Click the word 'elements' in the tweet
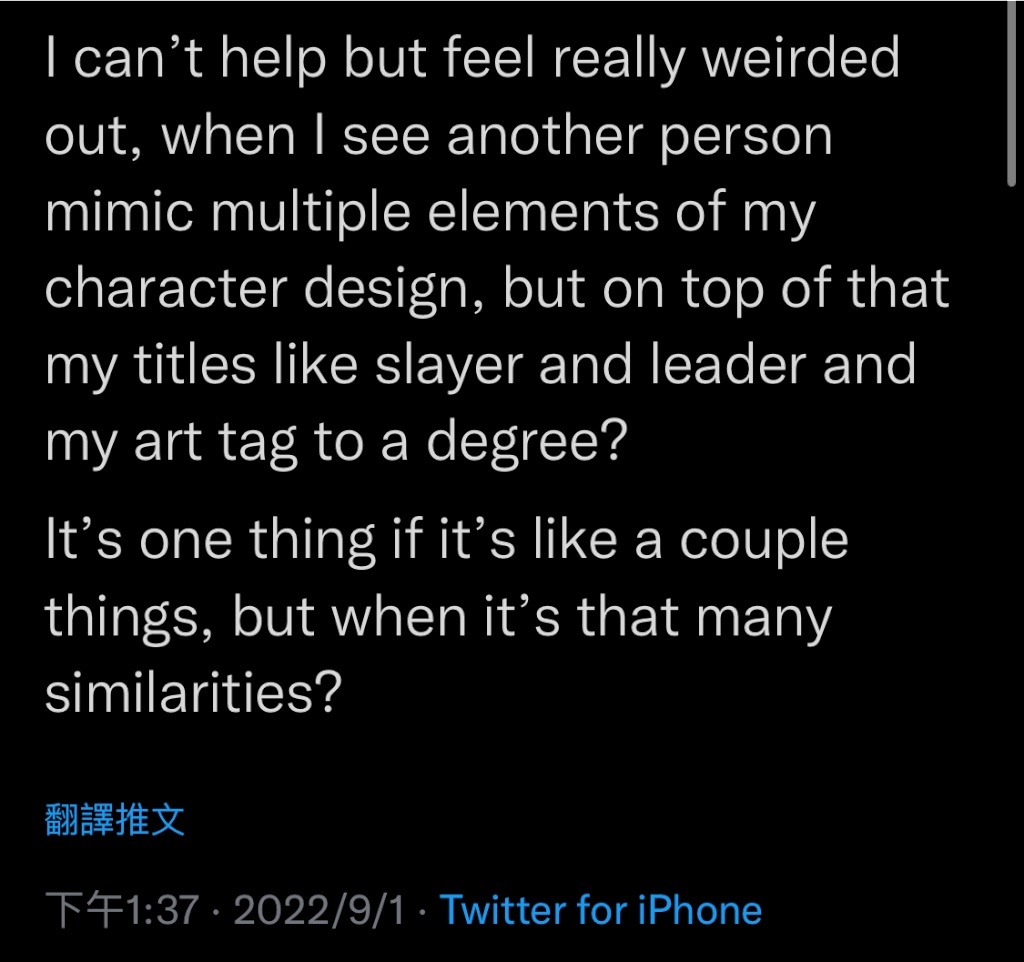The height and width of the screenshot is (962, 1024). (x=543, y=212)
